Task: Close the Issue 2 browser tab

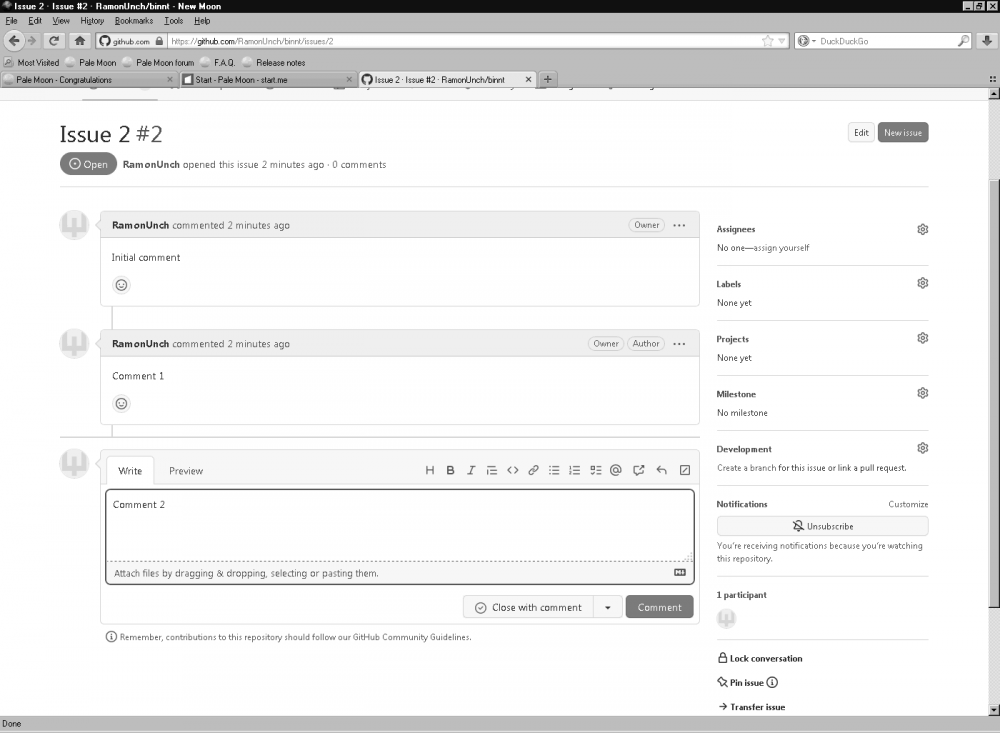Action: tap(528, 80)
